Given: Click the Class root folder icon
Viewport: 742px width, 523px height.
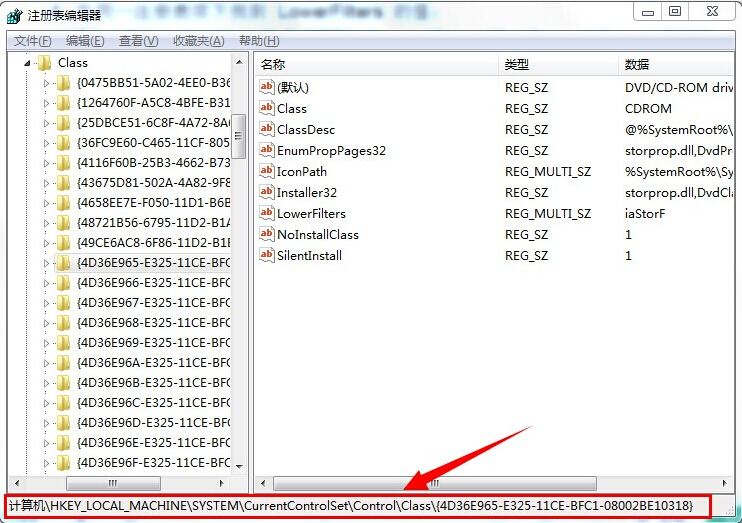Looking at the screenshot, I should click(x=44, y=62).
